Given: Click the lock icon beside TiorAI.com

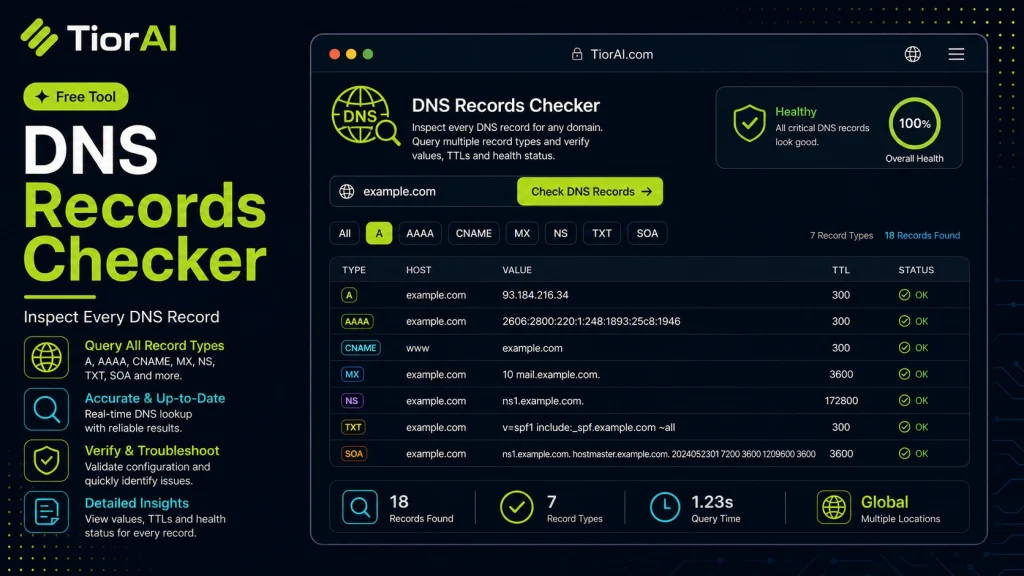Looking at the screenshot, I should coord(577,54).
